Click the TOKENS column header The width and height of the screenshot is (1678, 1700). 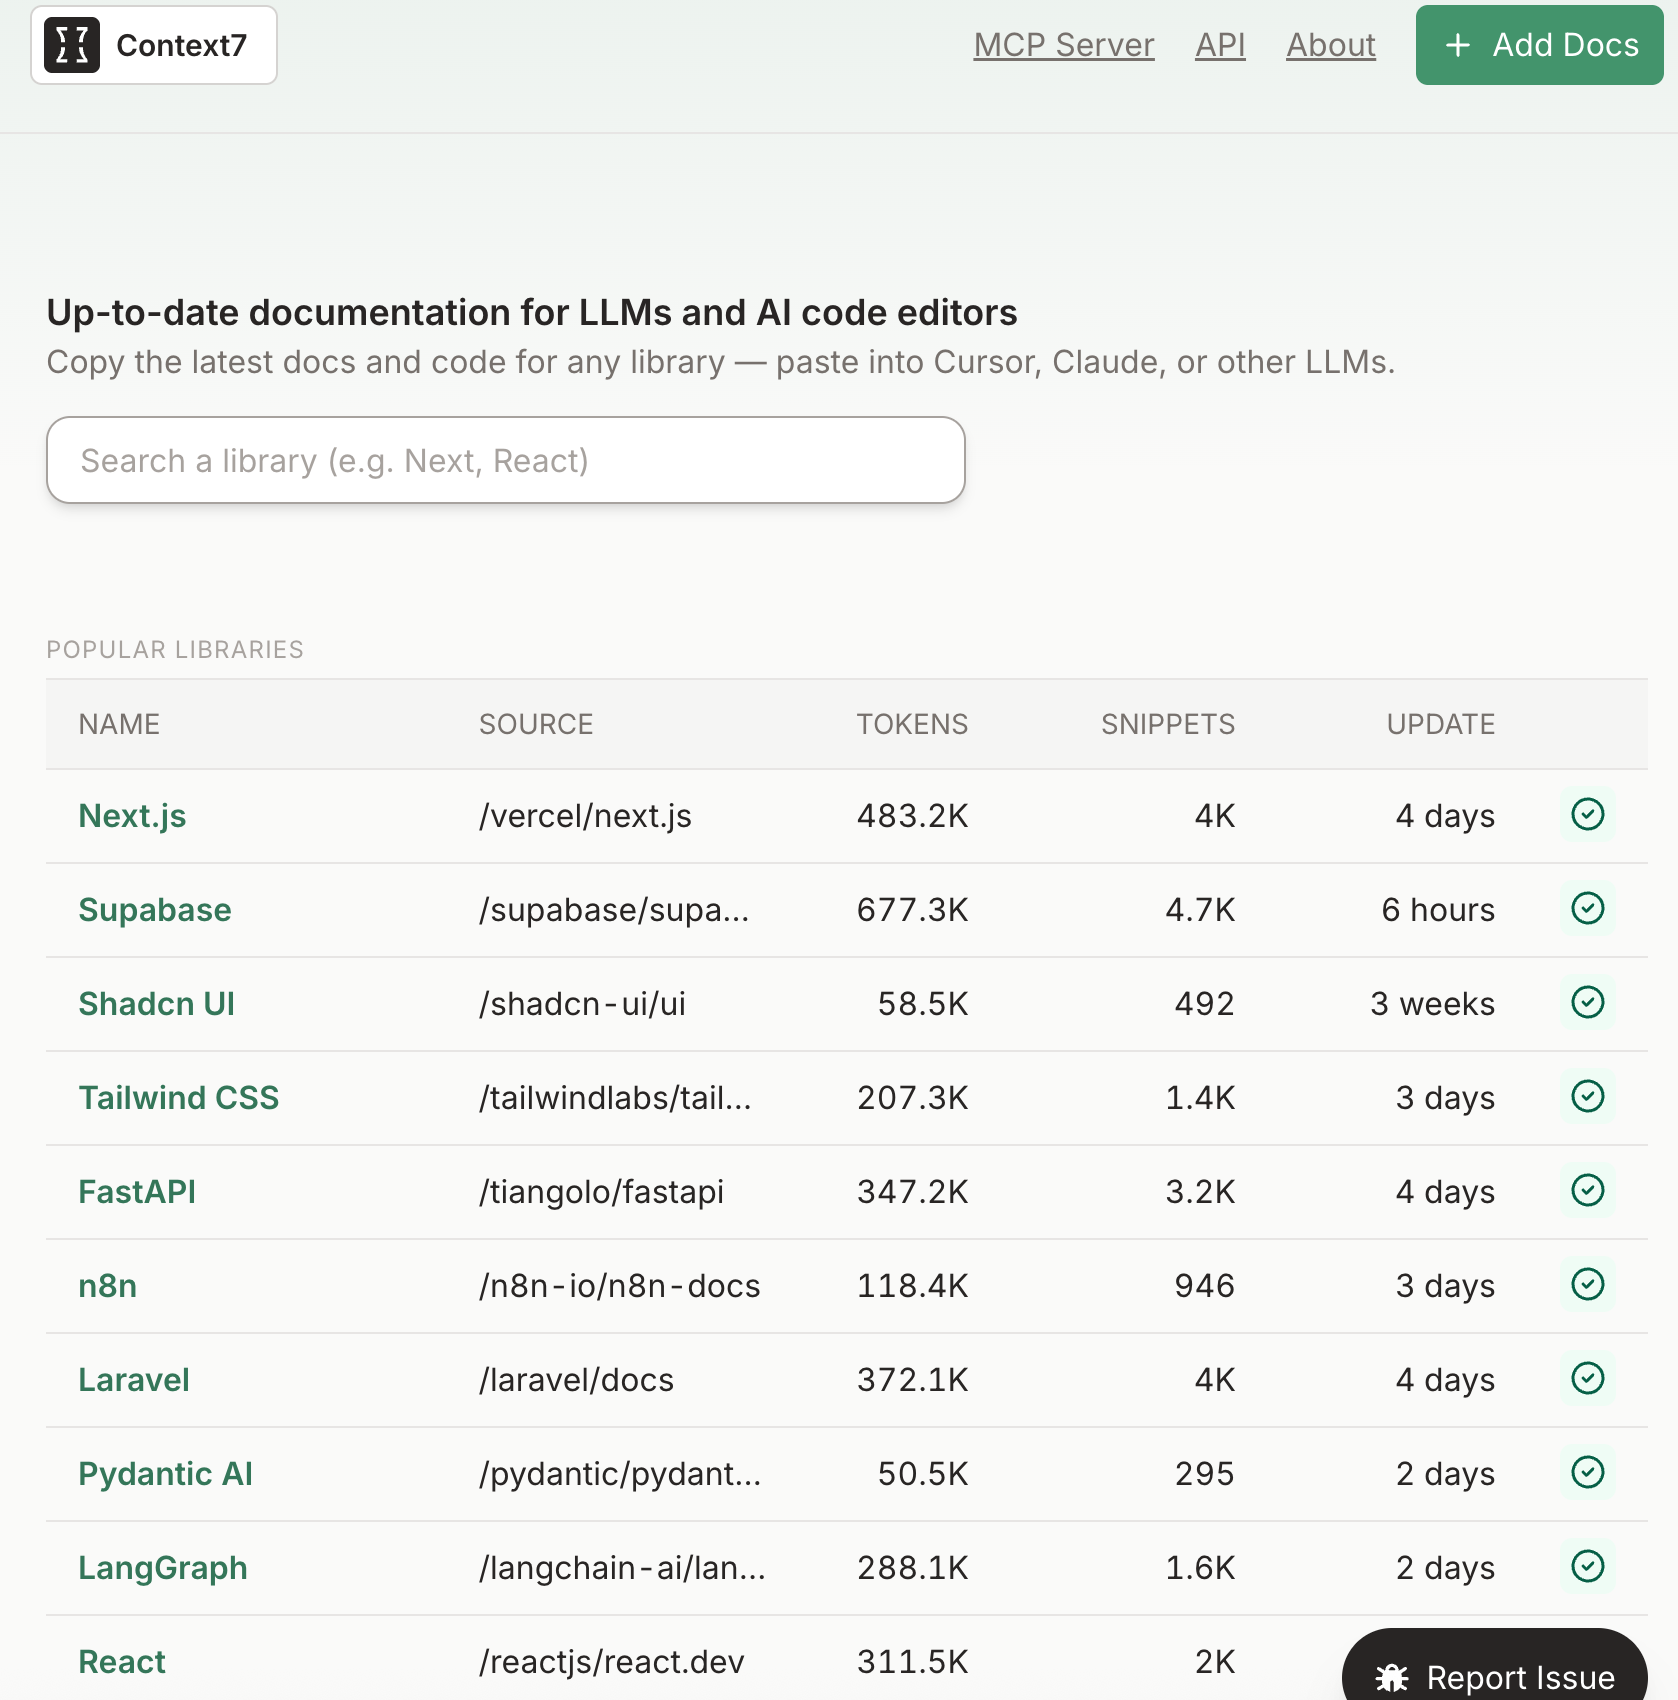[912, 724]
